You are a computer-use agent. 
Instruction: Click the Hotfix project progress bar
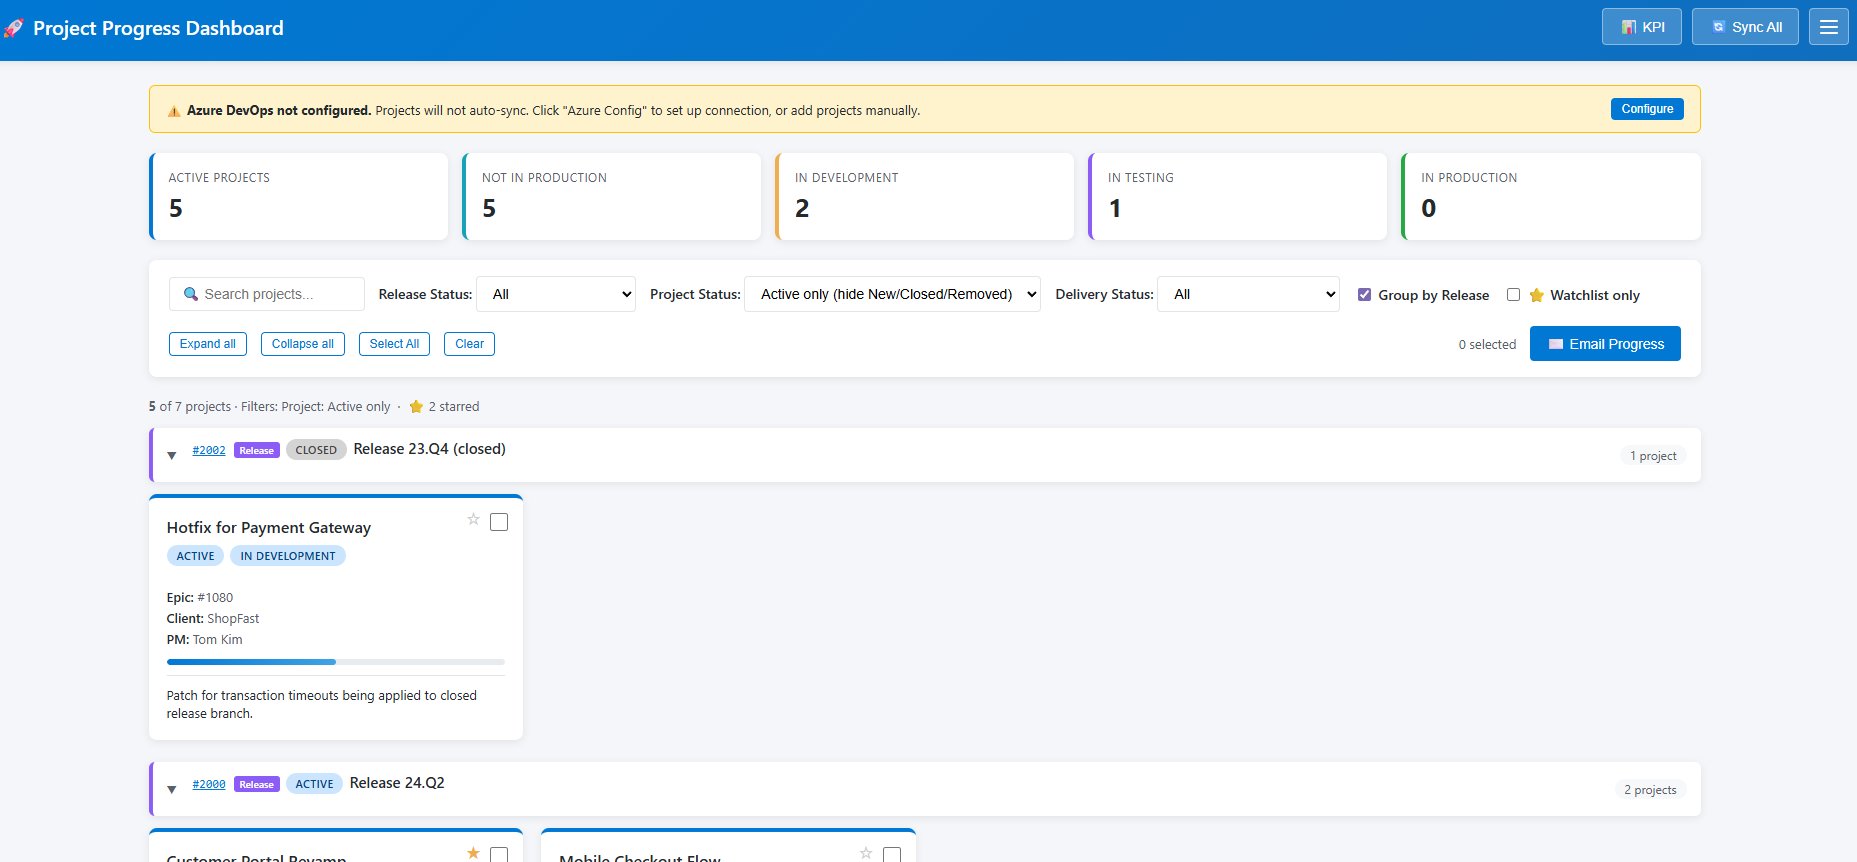click(336, 662)
